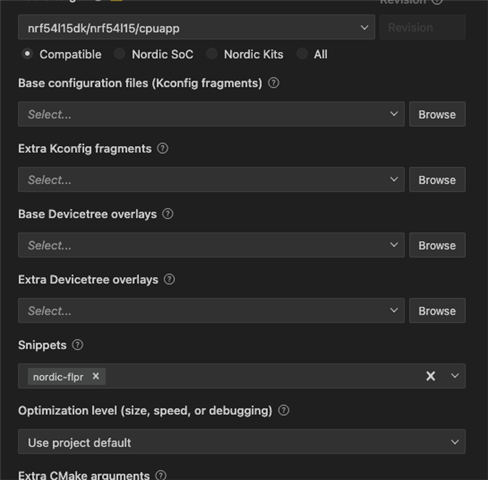Remove the nordic-flpr snippet tag
The image size is (488, 480).
(96, 376)
